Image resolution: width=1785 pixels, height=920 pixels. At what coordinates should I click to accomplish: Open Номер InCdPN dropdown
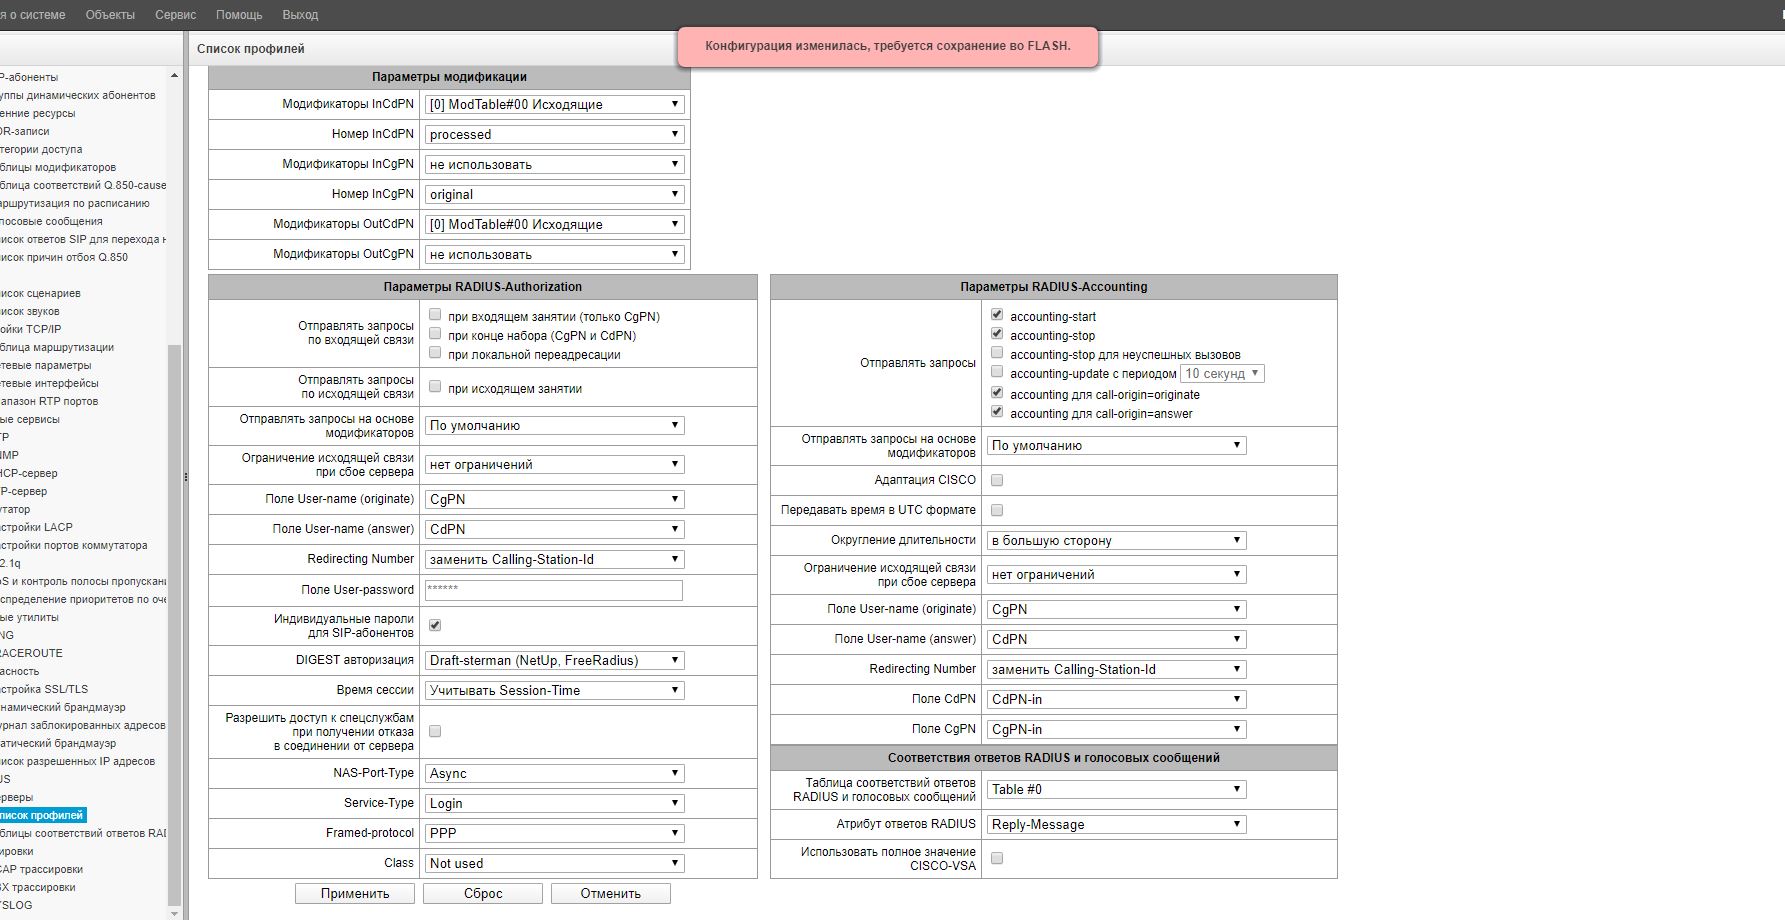coord(554,134)
